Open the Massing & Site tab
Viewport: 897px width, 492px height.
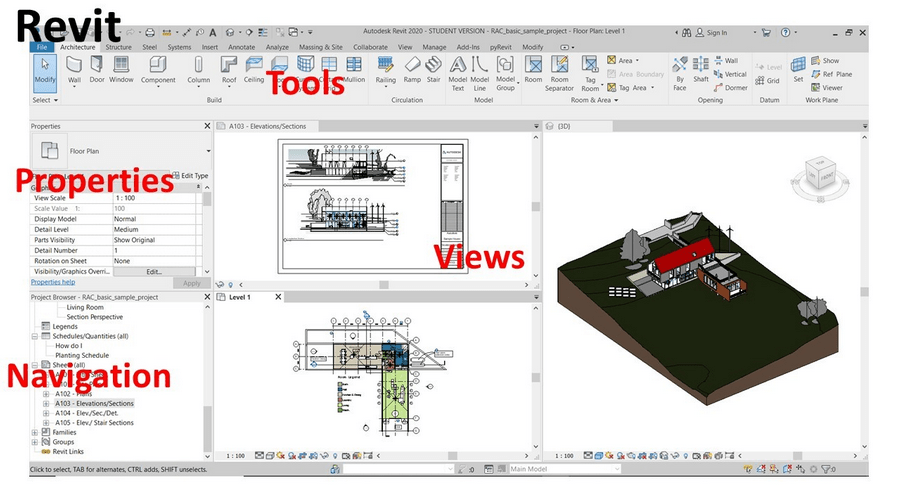pos(320,47)
